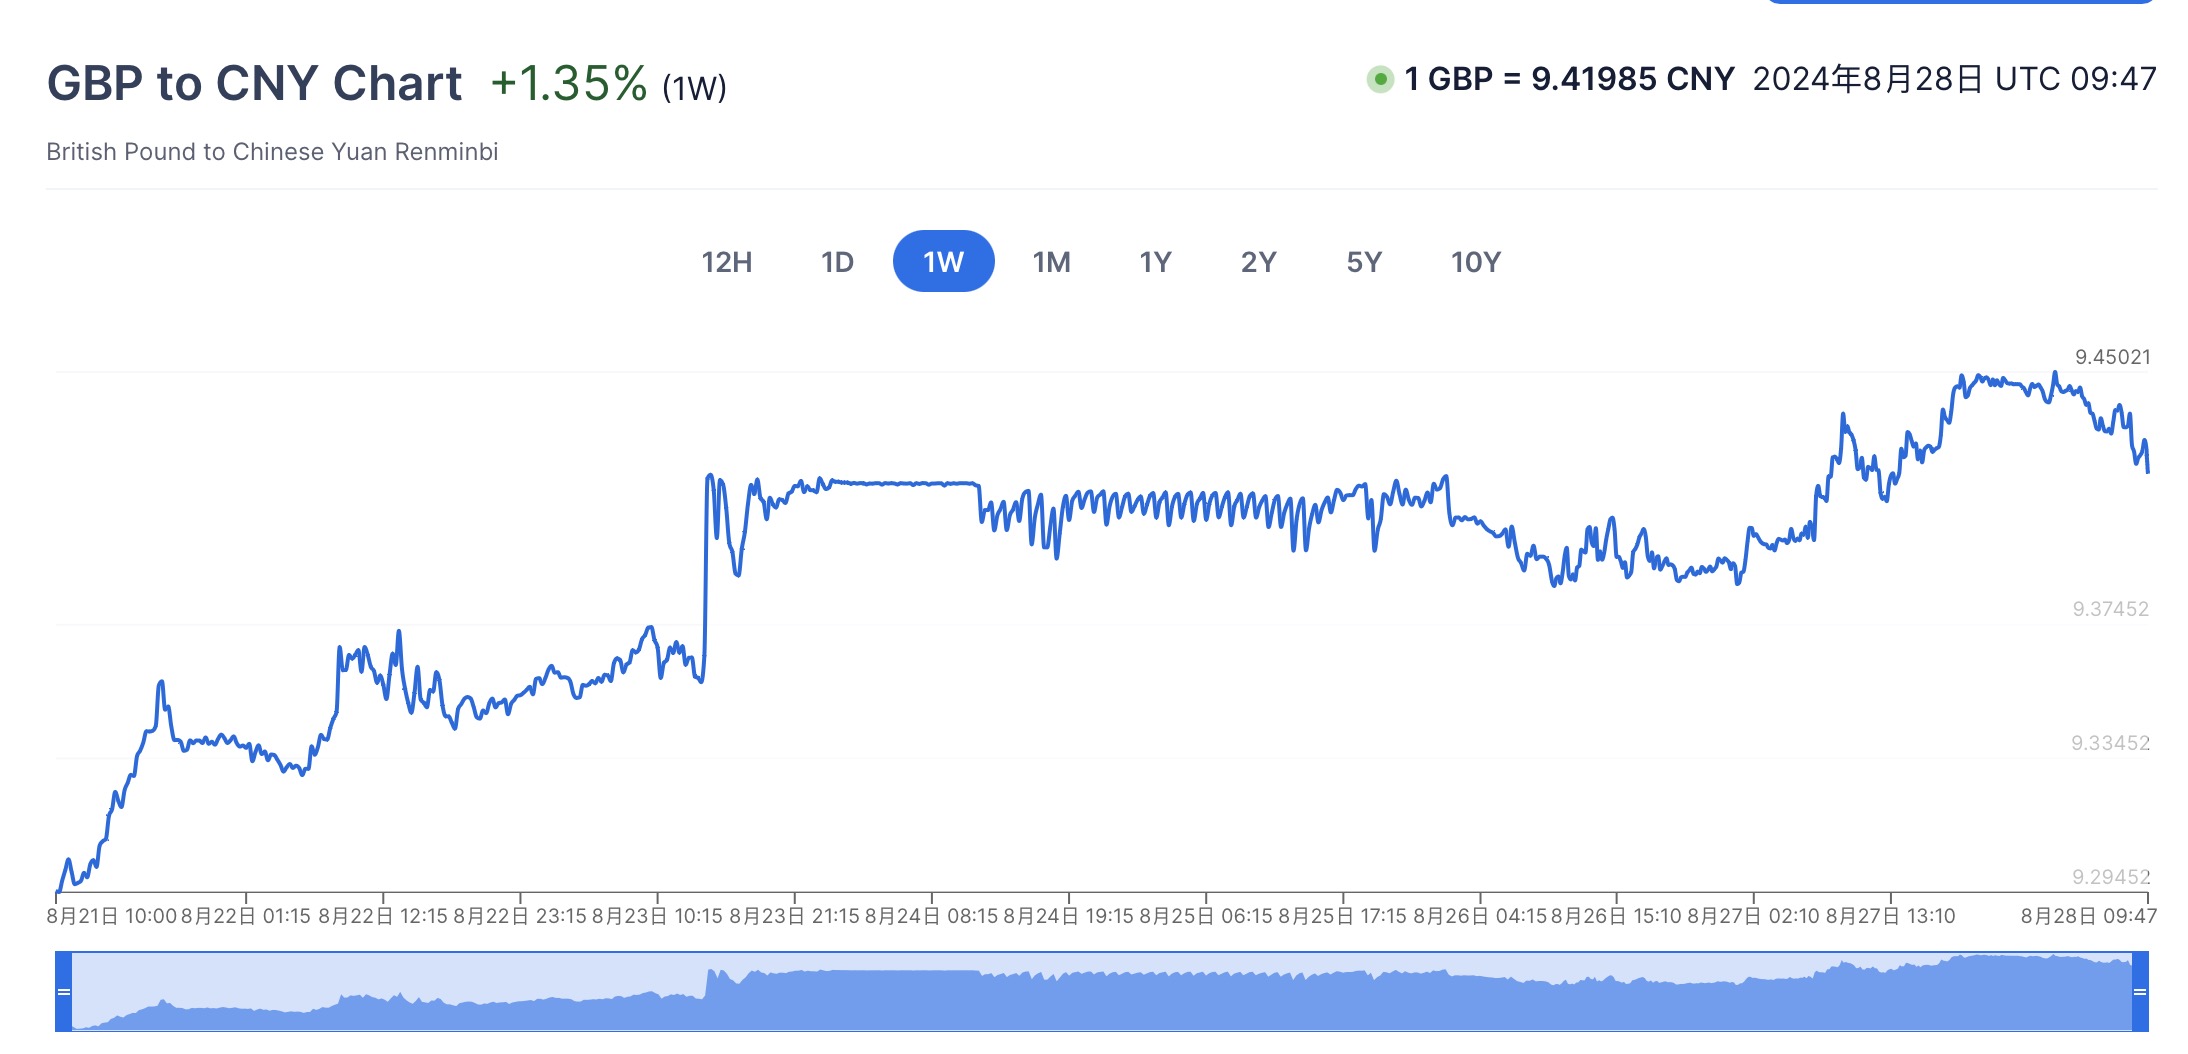The height and width of the screenshot is (1054, 2188).
Task: Switch to the 2Y chart view
Action: click(1258, 262)
